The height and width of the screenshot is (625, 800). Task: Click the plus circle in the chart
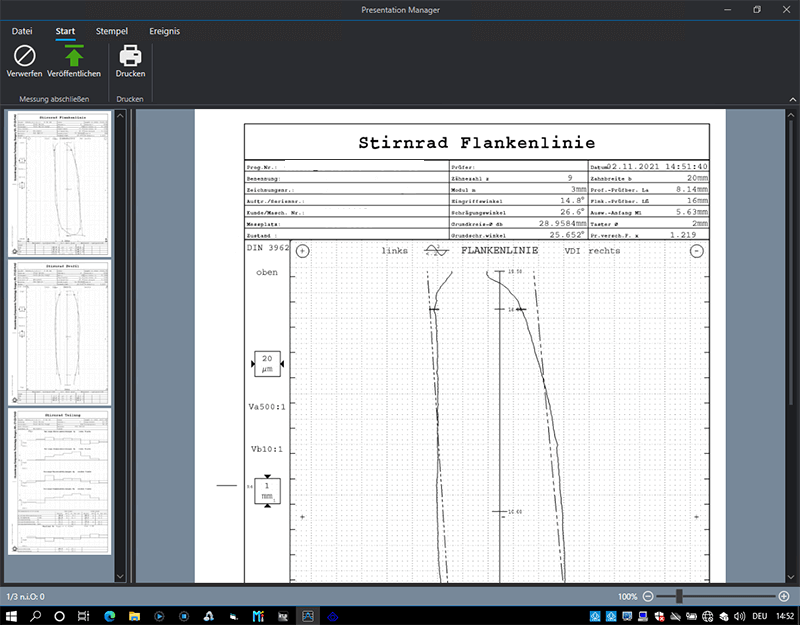[303, 251]
